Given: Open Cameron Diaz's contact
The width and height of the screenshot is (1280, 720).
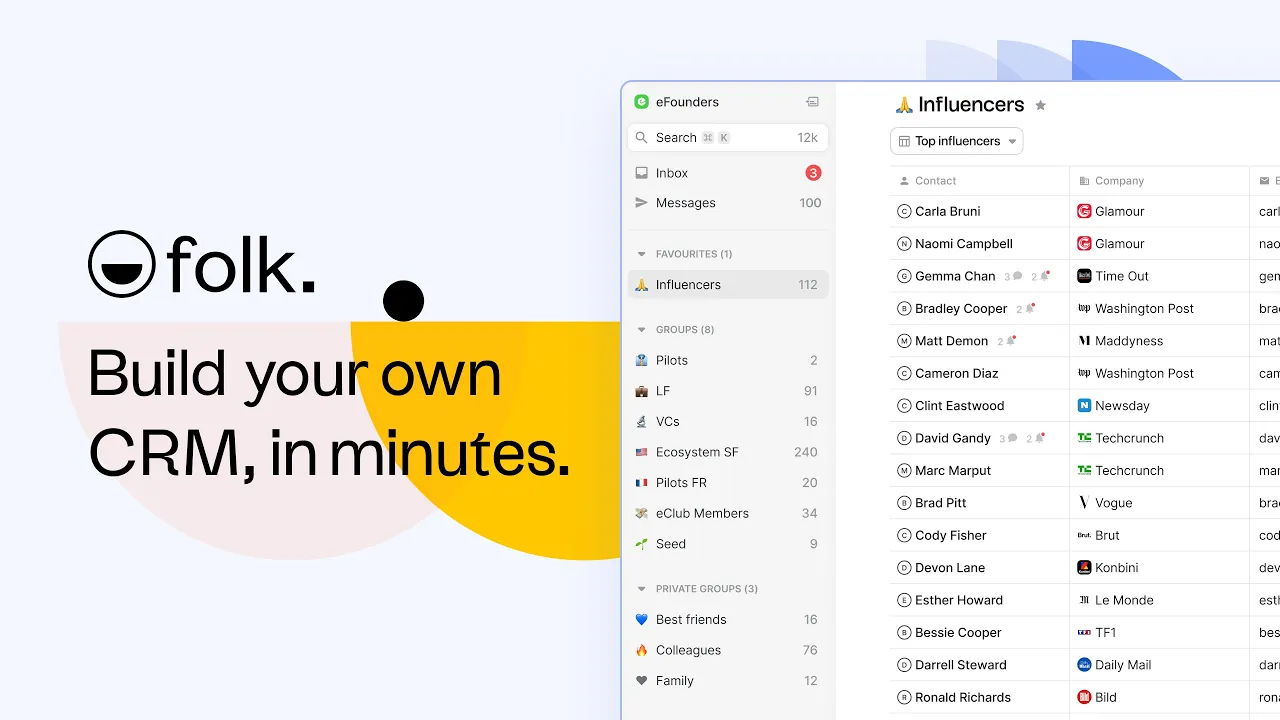Looking at the screenshot, I should pyautogui.click(x=956, y=373).
